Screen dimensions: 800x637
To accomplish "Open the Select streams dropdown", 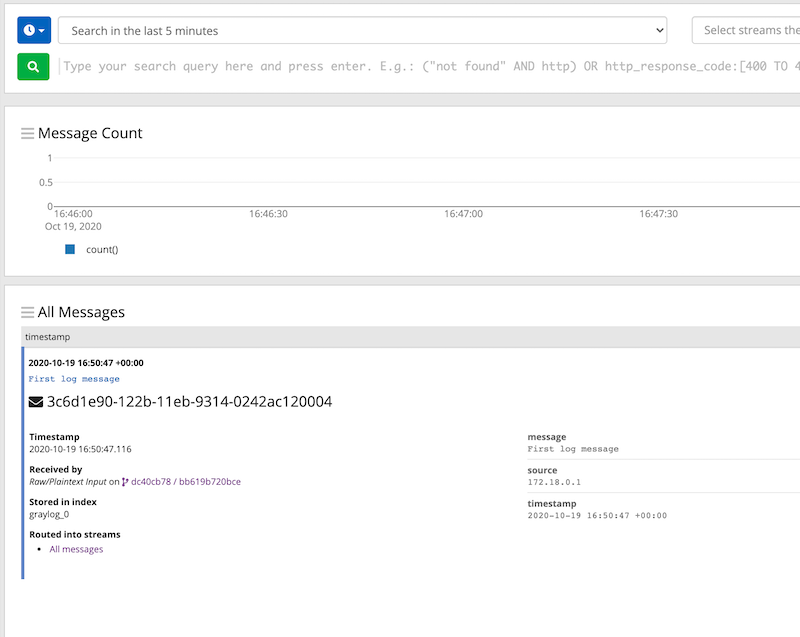I will [x=745, y=30].
